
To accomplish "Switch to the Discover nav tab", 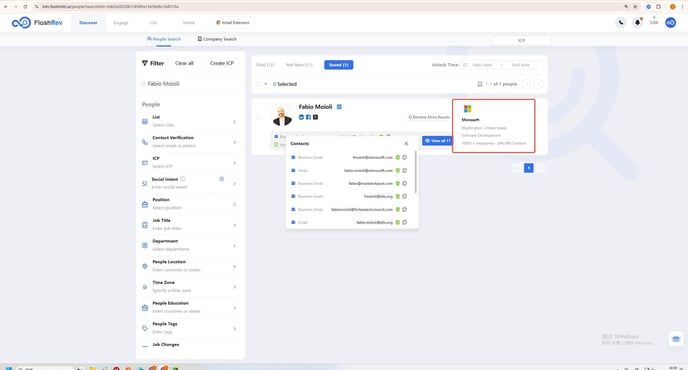I will (x=88, y=22).
